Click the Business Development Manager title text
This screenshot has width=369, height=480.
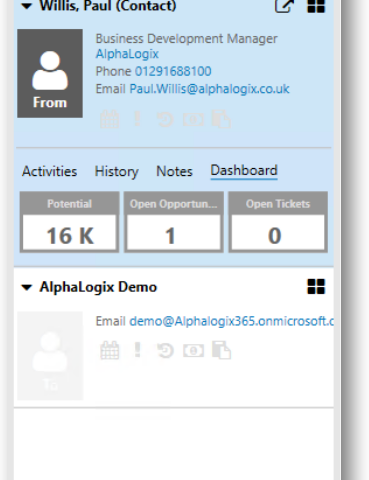pos(187,39)
